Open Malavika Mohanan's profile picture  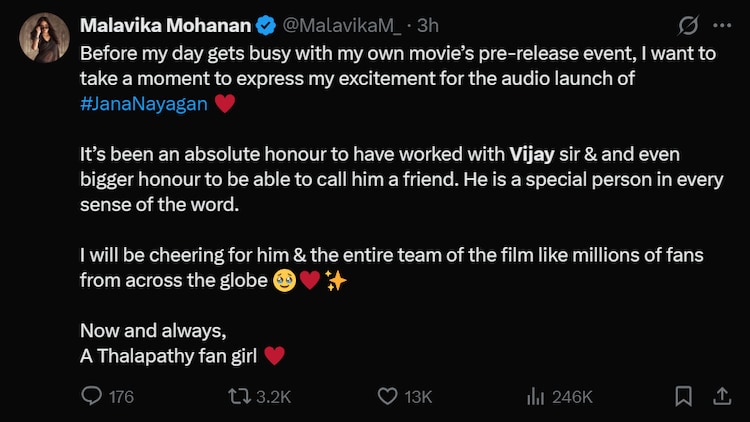[x=40, y=37]
